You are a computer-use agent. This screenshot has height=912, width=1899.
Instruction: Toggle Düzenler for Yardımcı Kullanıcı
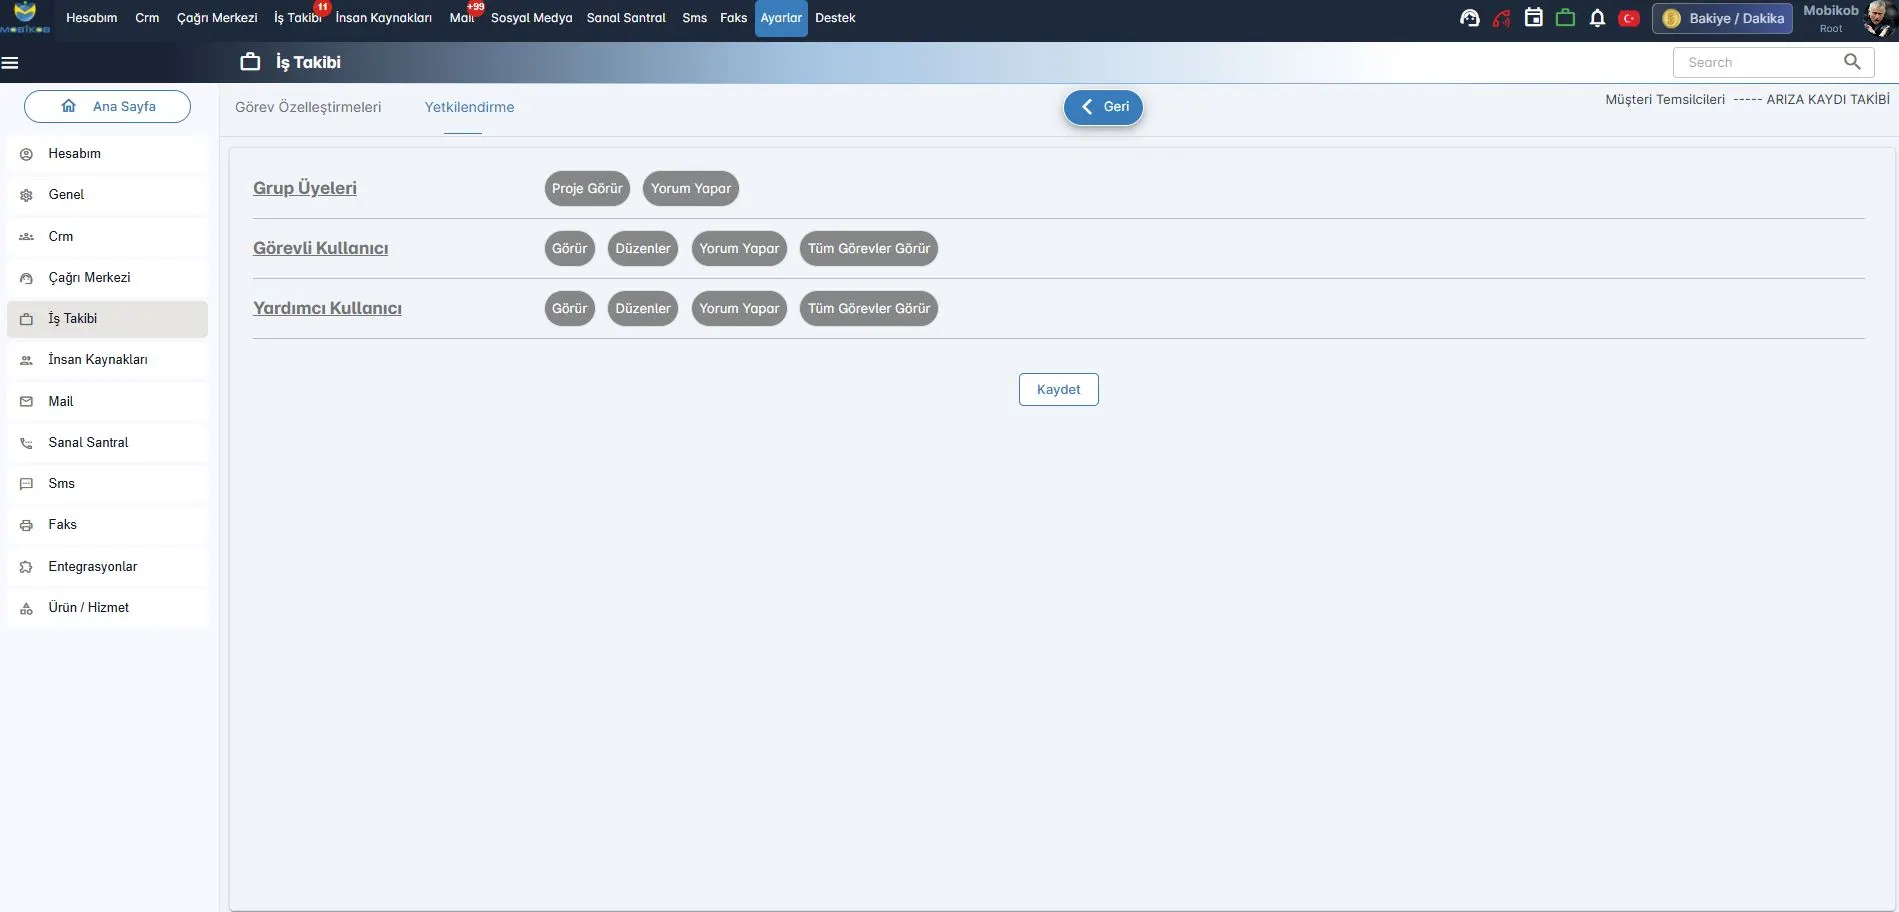coord(642,308)
